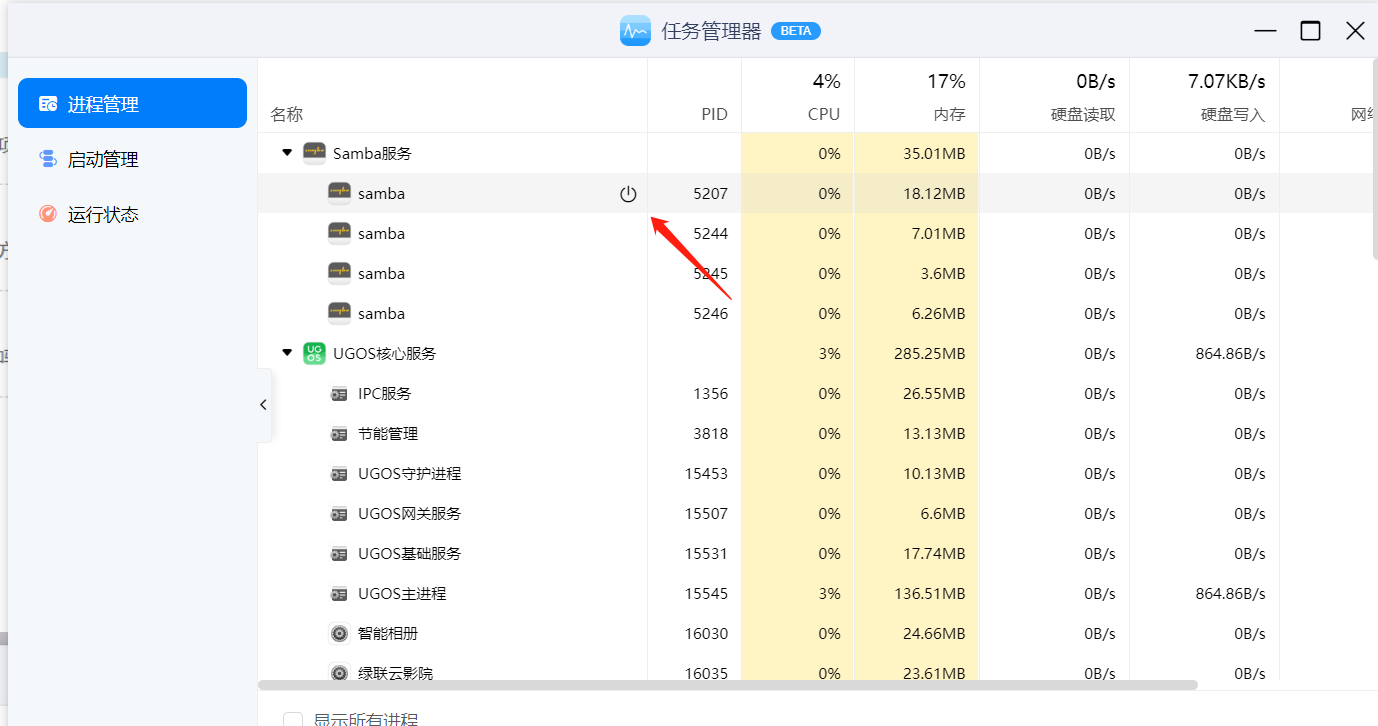Sort by the CPU column header
Screen dimensions: 1378x726
pos(824,114)
